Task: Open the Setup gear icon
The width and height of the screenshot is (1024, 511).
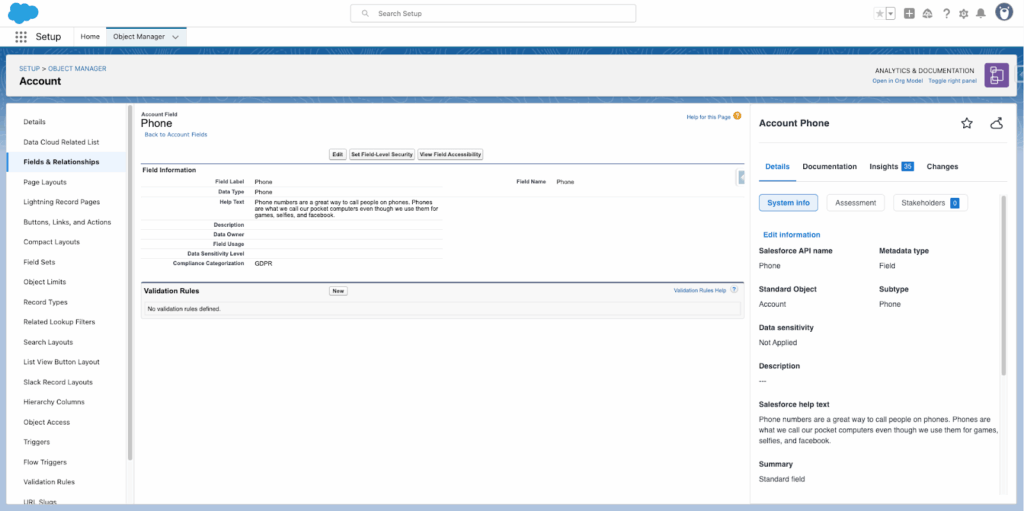Action: [x=963, y=14]
